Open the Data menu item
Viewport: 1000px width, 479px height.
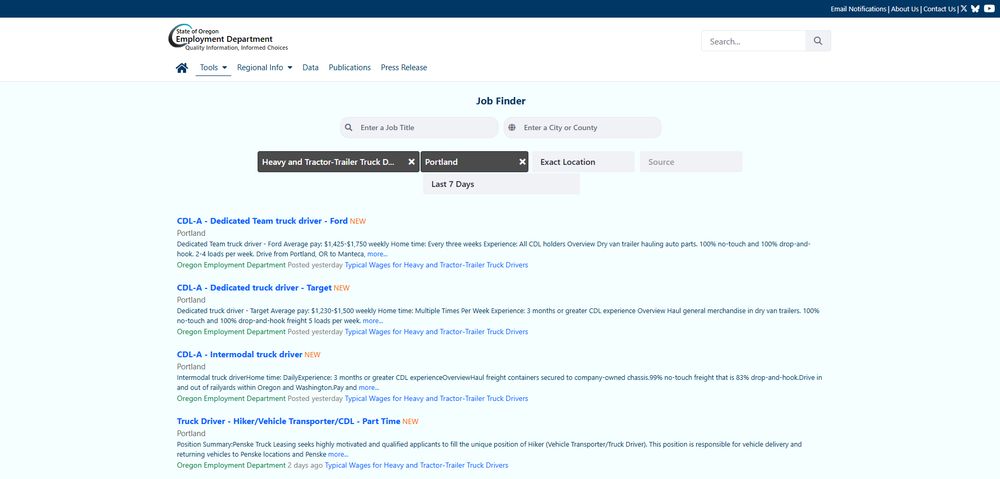click(311, 68)
